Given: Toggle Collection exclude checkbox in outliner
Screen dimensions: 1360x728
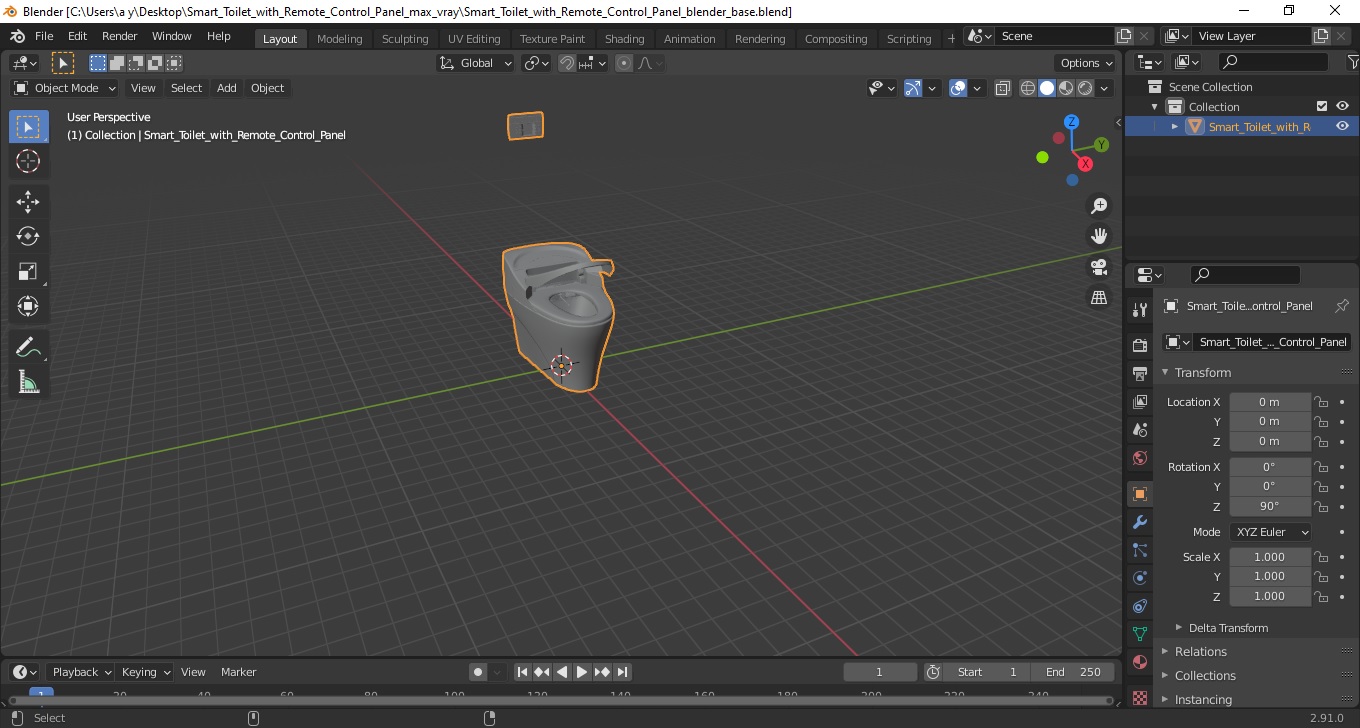Looking at the screenshot, I should [x=1322, y=106].
